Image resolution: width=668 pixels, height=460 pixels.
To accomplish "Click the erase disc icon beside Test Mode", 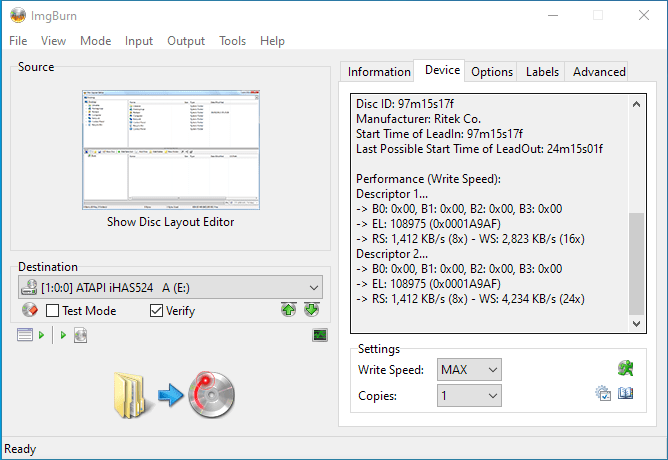I will [x=30, y=310].
